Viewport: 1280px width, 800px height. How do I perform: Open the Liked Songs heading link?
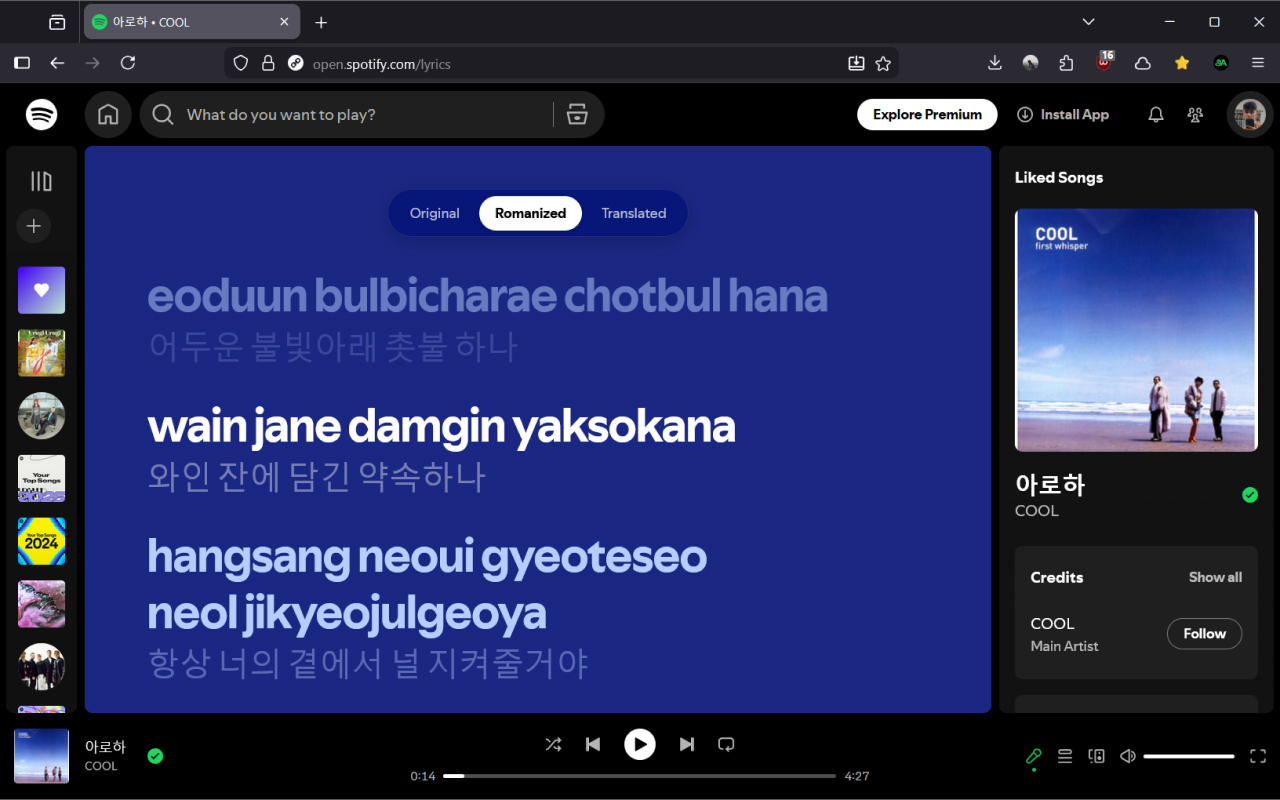point(1059,178)
